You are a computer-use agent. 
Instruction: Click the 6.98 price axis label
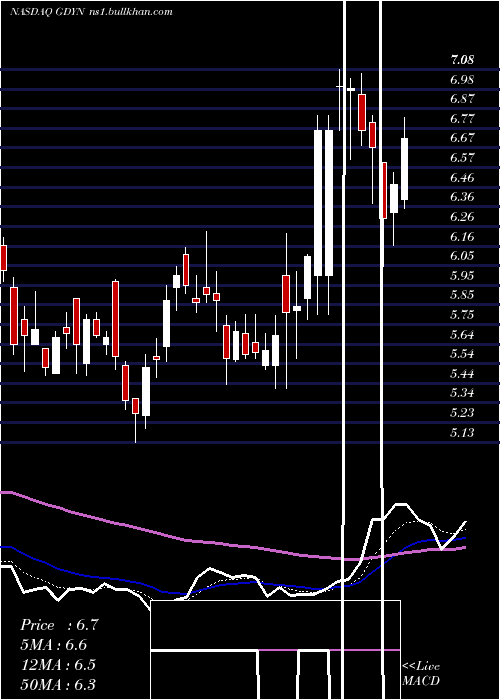[x=462, y=79]
